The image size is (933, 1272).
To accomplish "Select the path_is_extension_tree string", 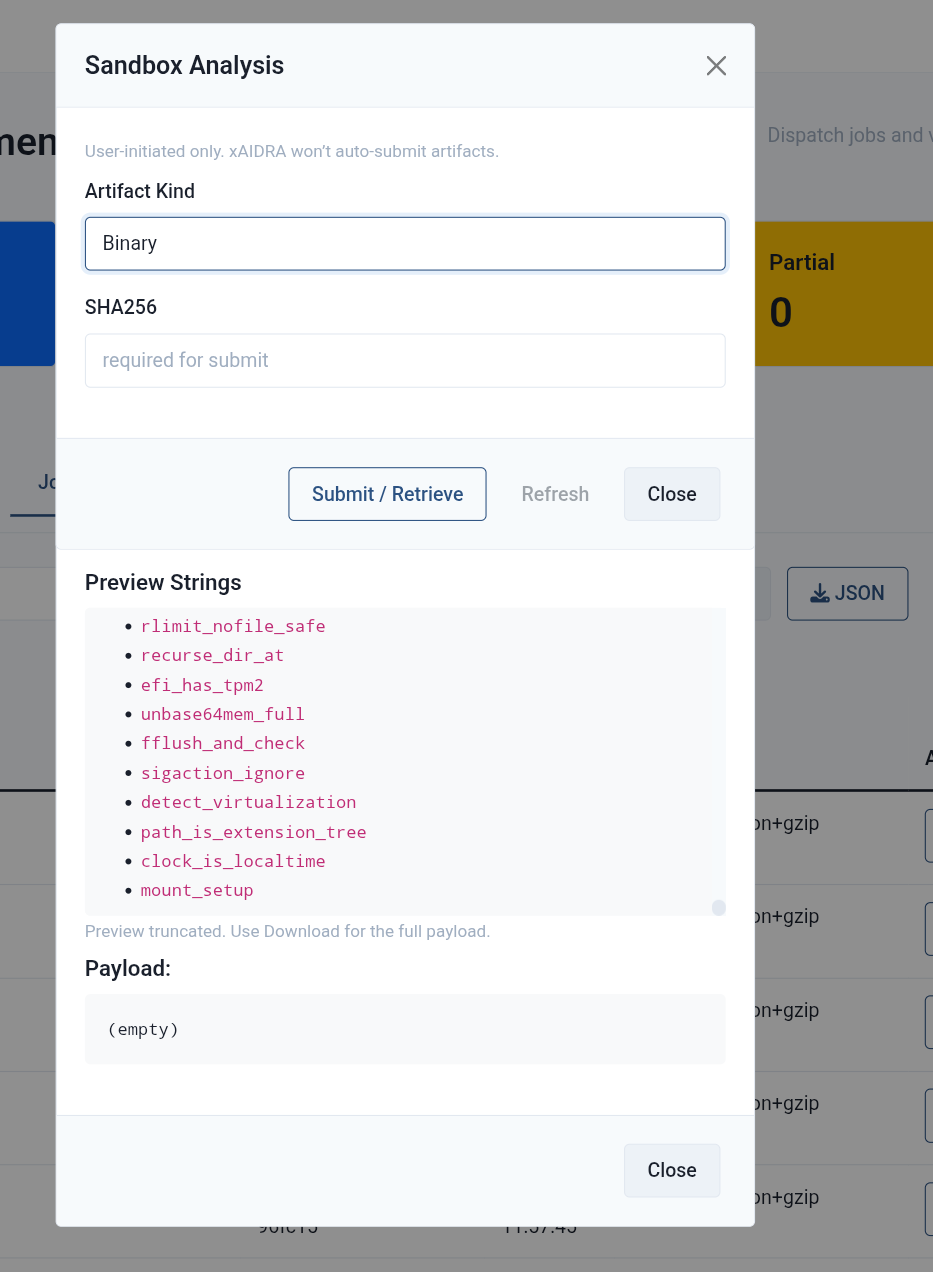I will (x=253, y=832).
